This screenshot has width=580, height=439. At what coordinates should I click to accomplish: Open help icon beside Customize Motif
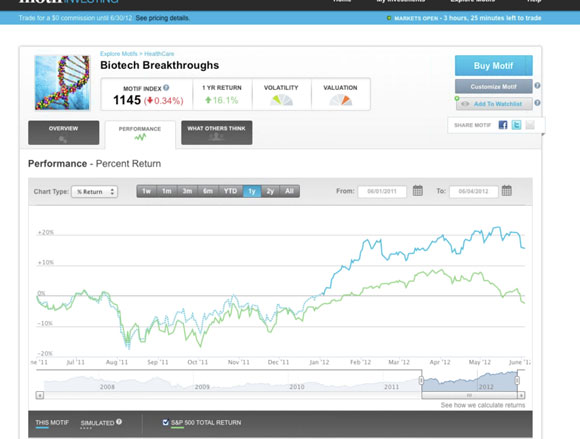(x=537, y=85)
